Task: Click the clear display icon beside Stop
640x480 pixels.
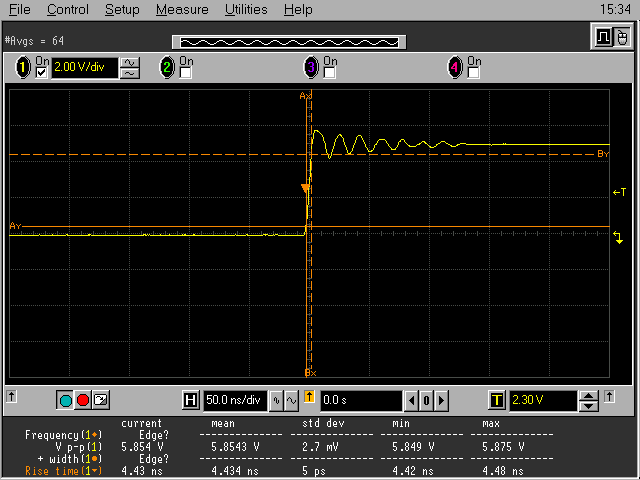Action: pyautogui.click(x=100, y=400)
